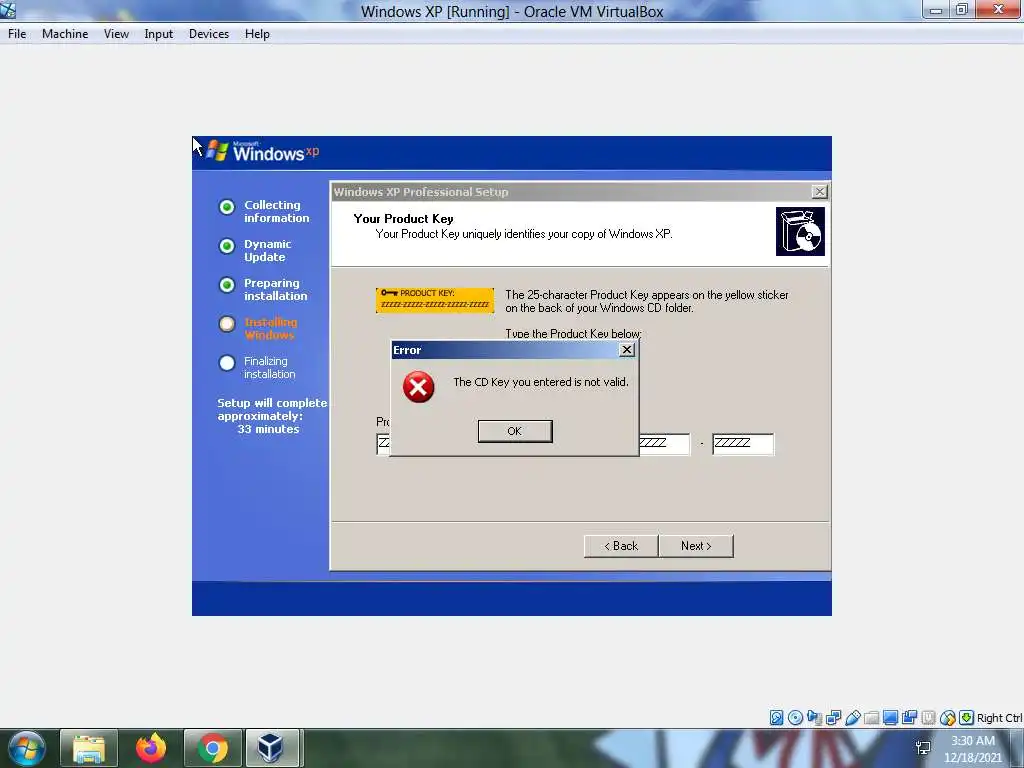Open the File menu
Image resolution: width=1024 pixels, height=768 pixels.
click(17, 34)
